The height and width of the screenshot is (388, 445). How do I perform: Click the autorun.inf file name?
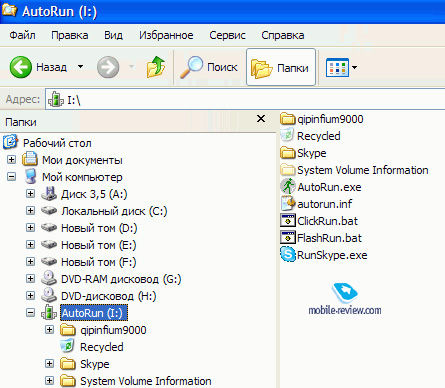coord(325,204)
